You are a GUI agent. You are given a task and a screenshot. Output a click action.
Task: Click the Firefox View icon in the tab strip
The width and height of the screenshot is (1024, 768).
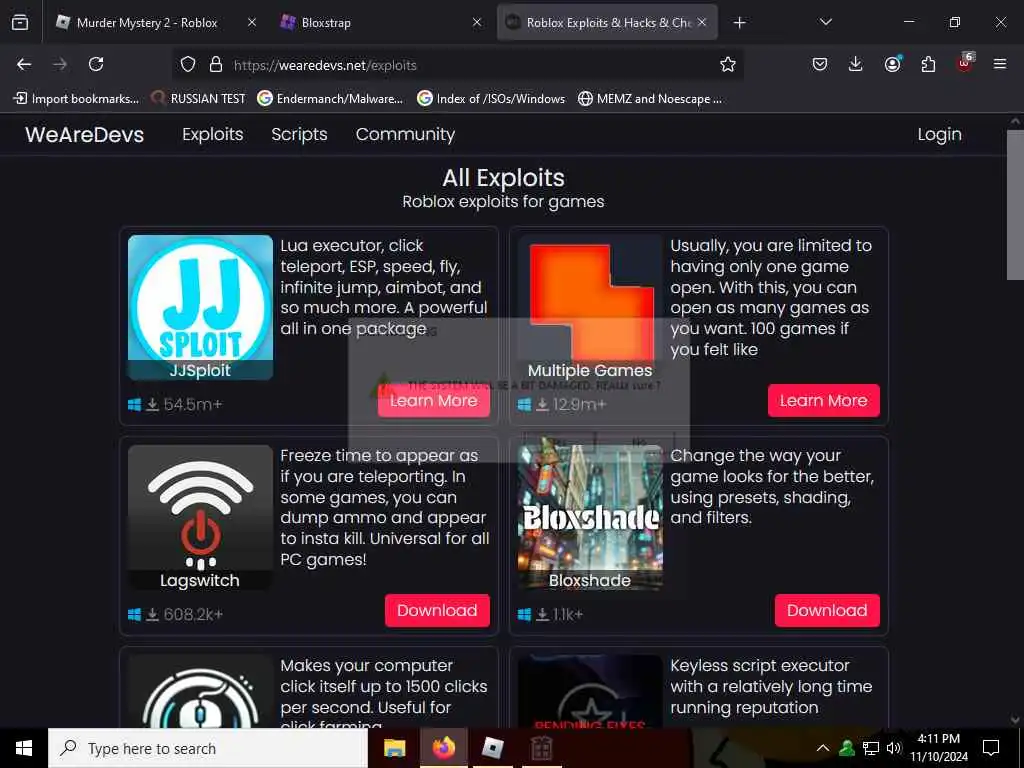click(x=20, y=22)
